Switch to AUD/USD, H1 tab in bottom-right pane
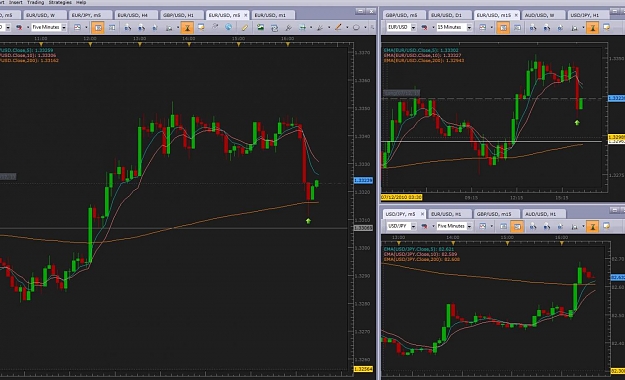Image resolution: width=625 pixels, height=380 pixels. (543, 214)
